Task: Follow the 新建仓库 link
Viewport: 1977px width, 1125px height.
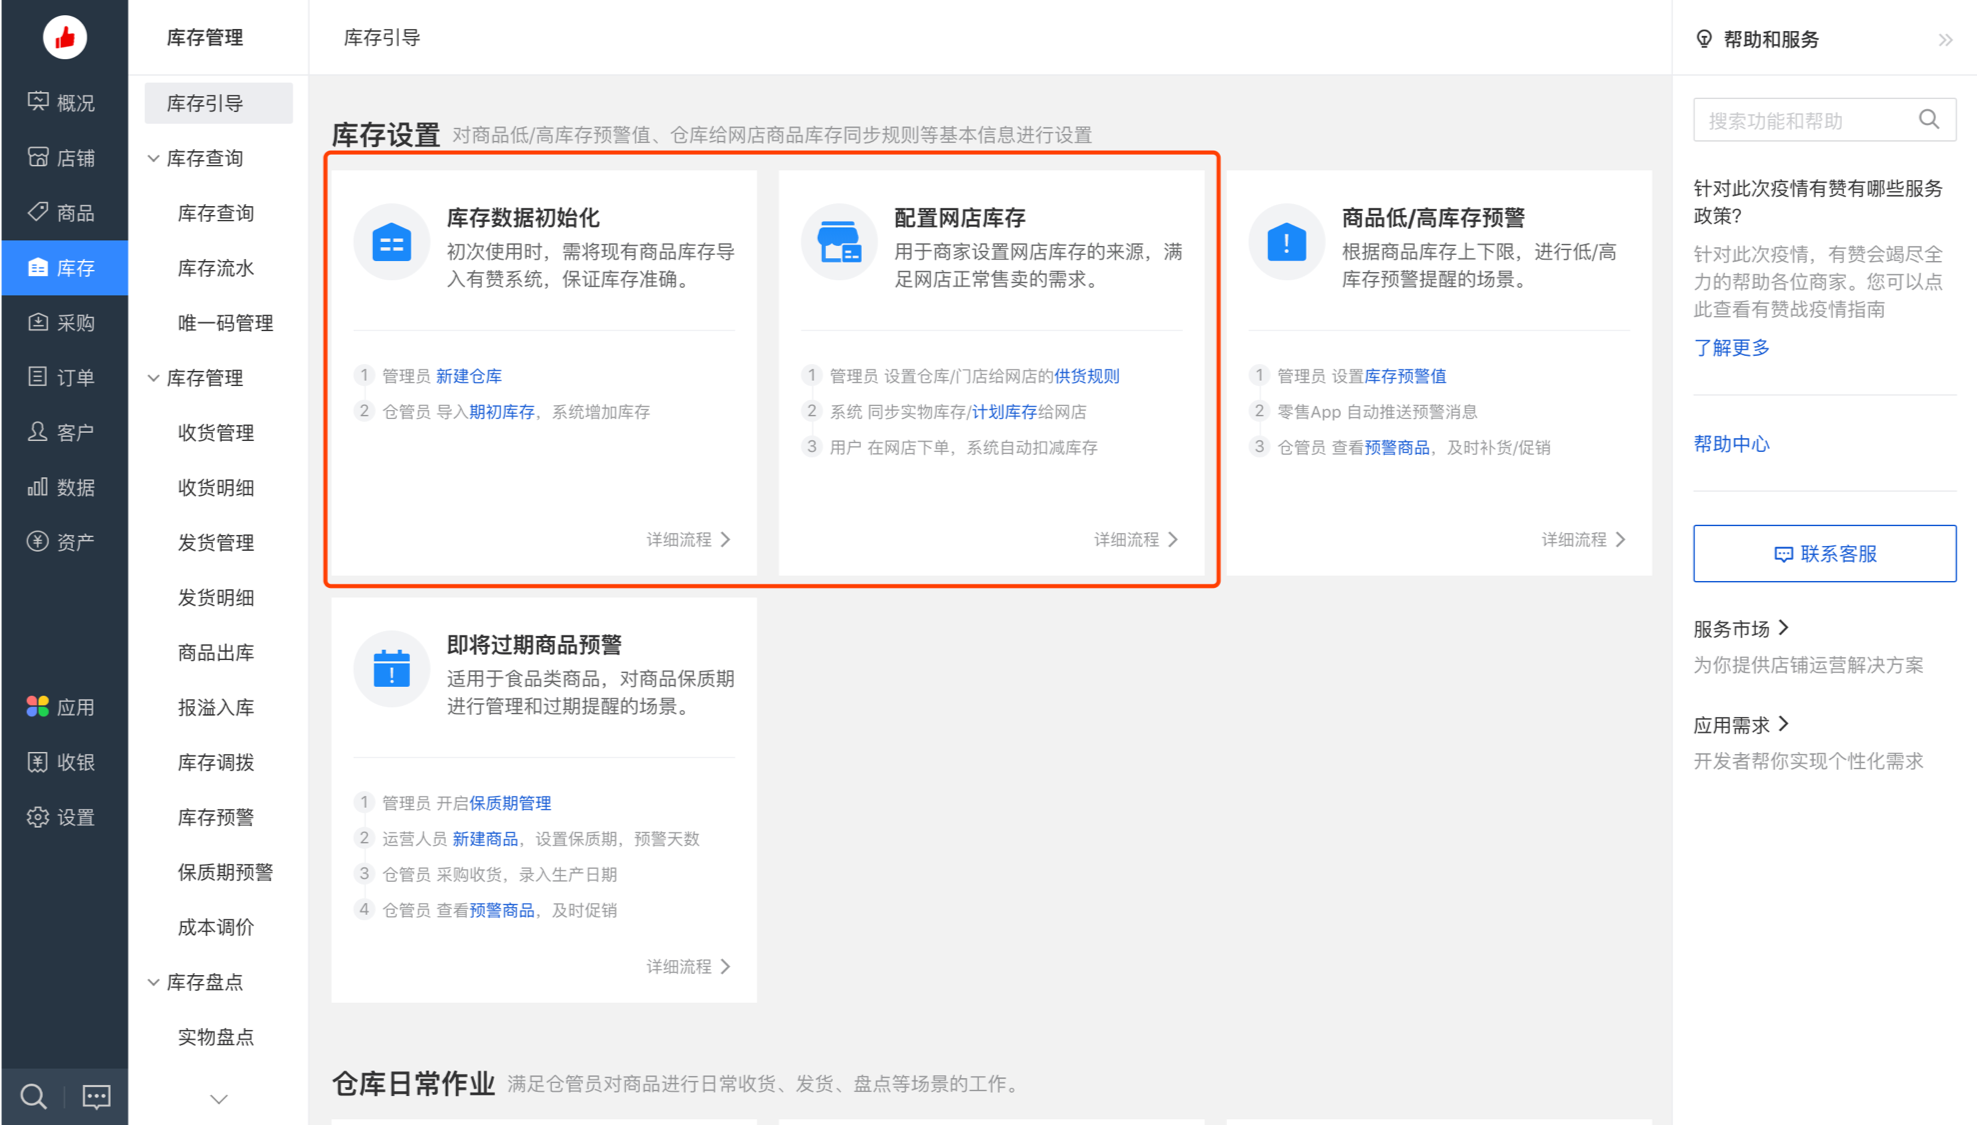Action: coord(469,376)
